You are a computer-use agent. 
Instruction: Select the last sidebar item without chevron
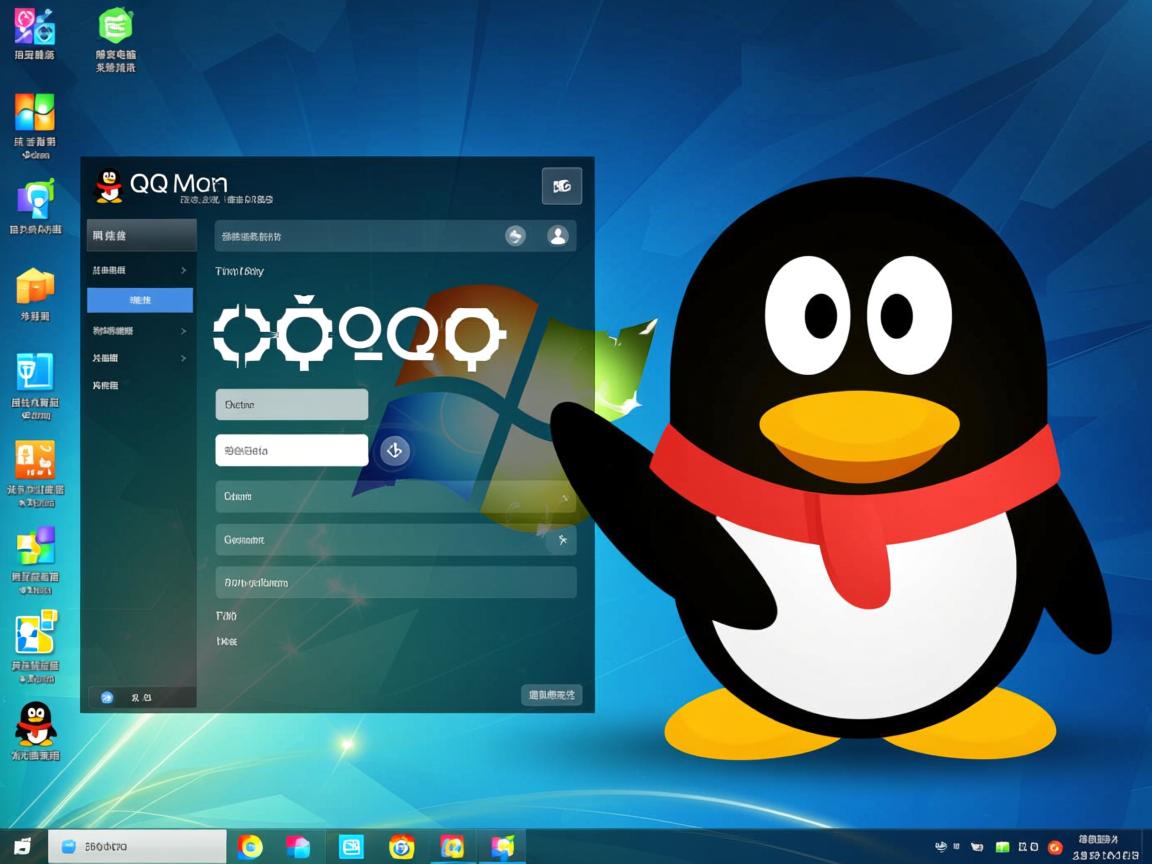pyautogui.click(x=106, y=385)
